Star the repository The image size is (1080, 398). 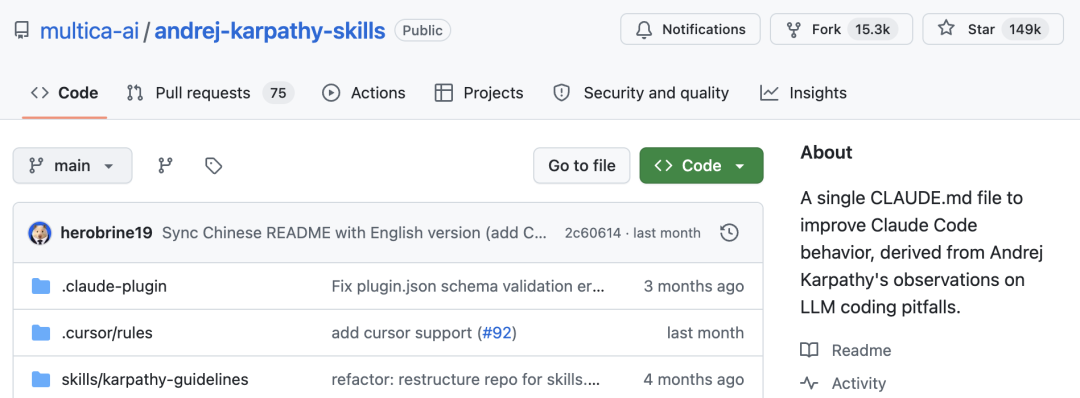coord(993,30)
